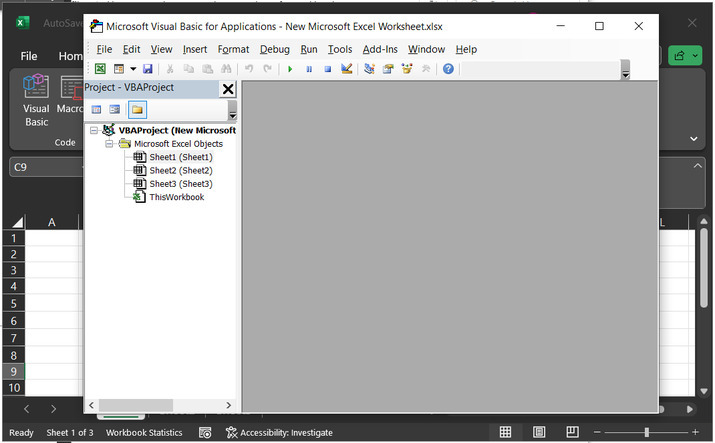Click the Redo arrow icon
This screenshot has height=443, width=715.
[268, 69]
